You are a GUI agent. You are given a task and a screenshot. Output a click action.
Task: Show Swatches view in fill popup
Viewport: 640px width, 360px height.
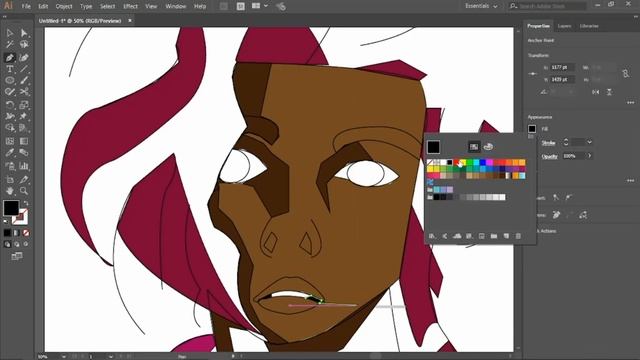tap(474, 147)
